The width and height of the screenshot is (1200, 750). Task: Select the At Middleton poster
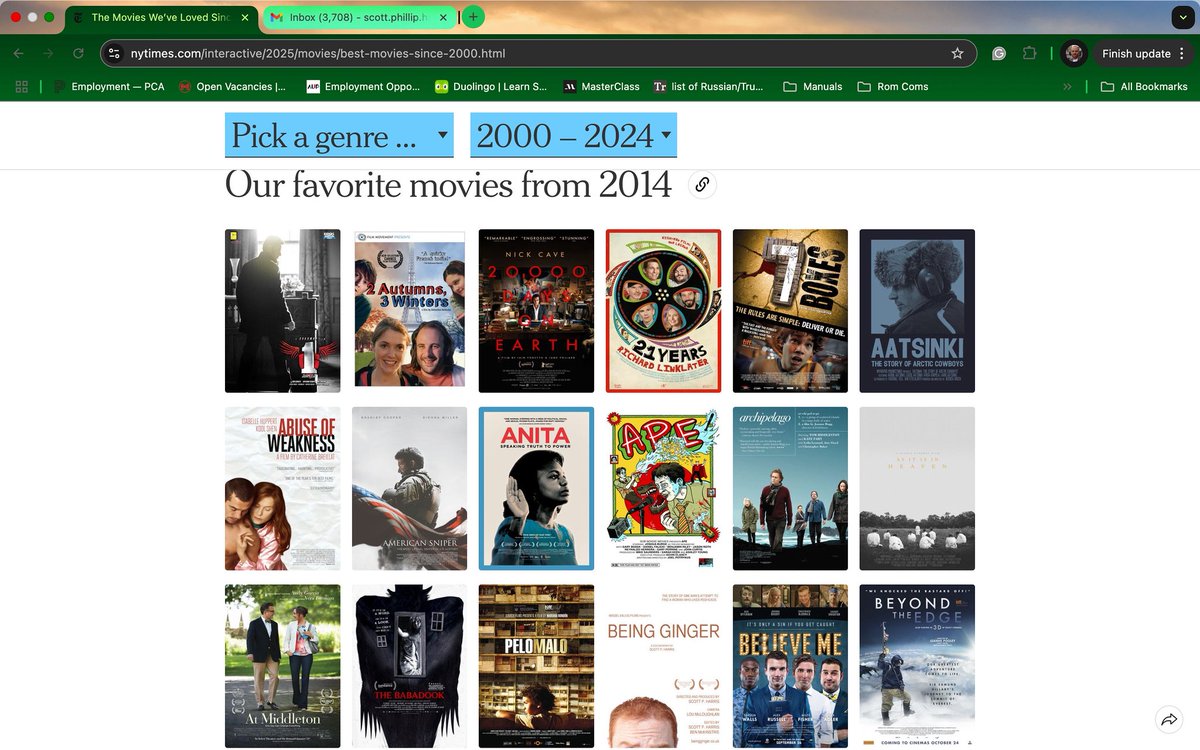[282, 666]
